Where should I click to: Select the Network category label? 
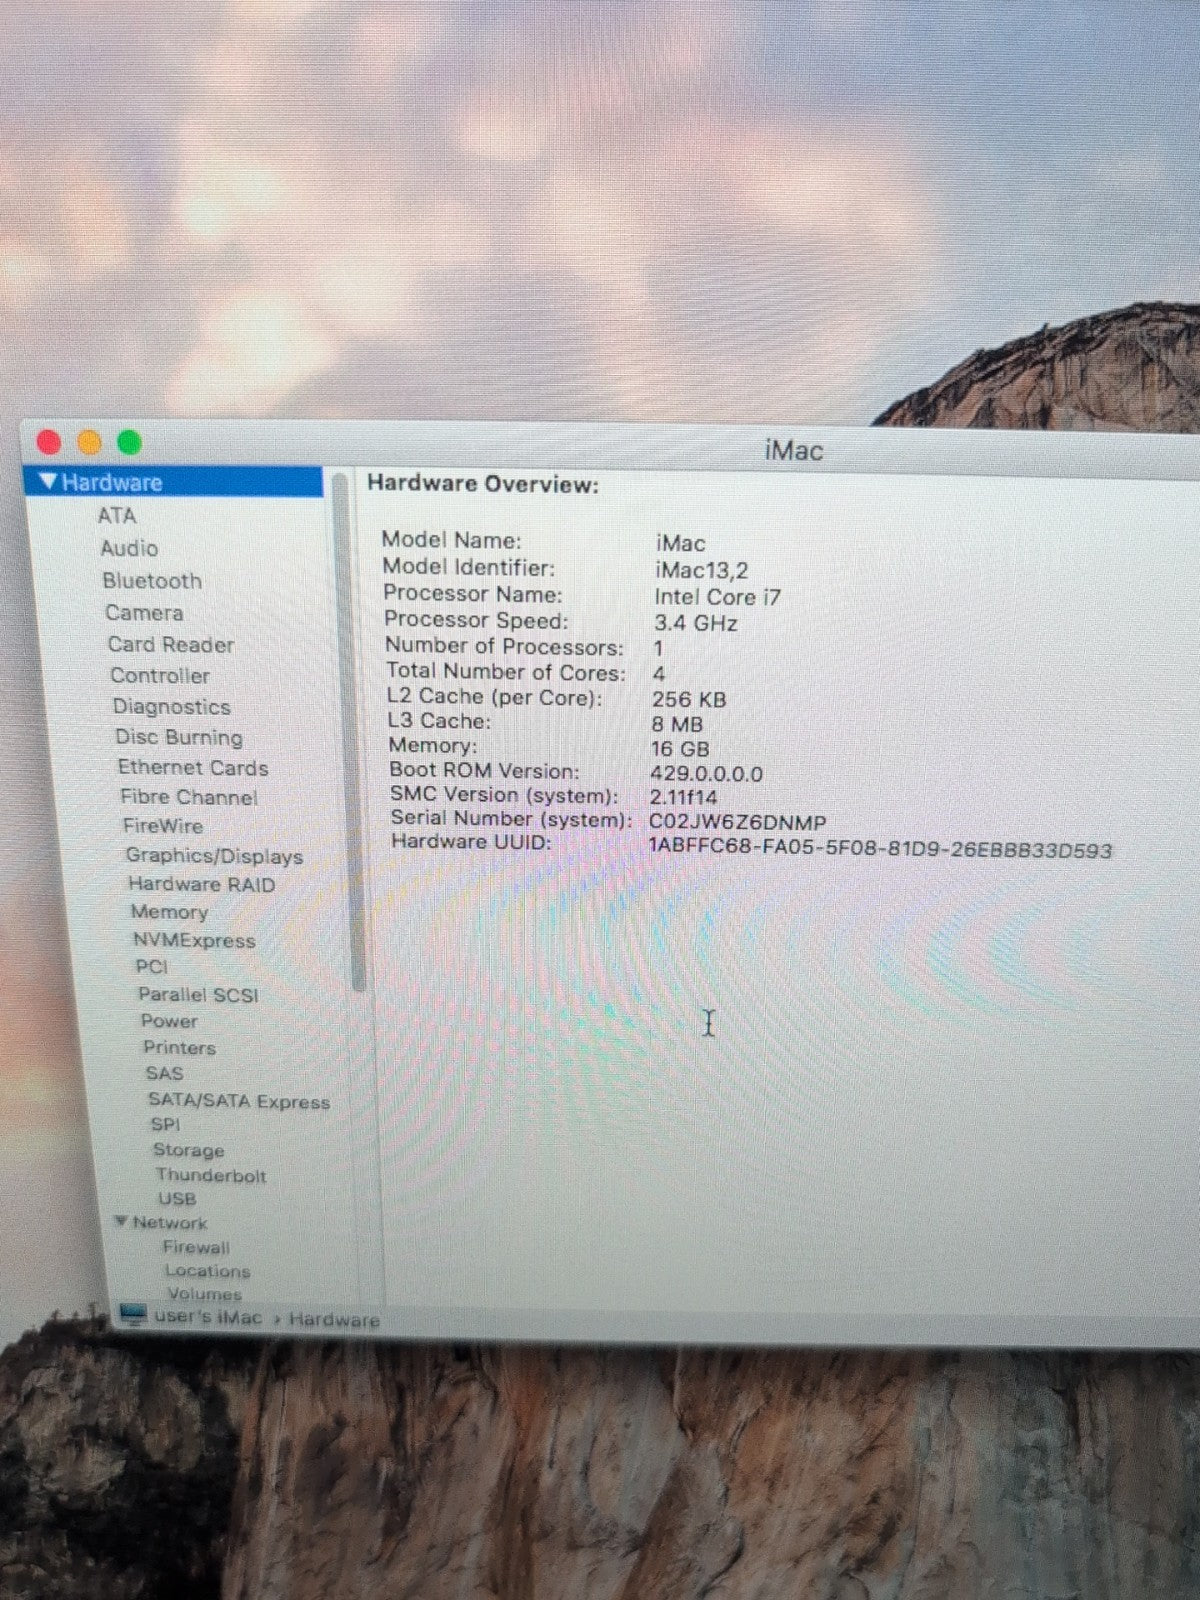point(170,1223)
